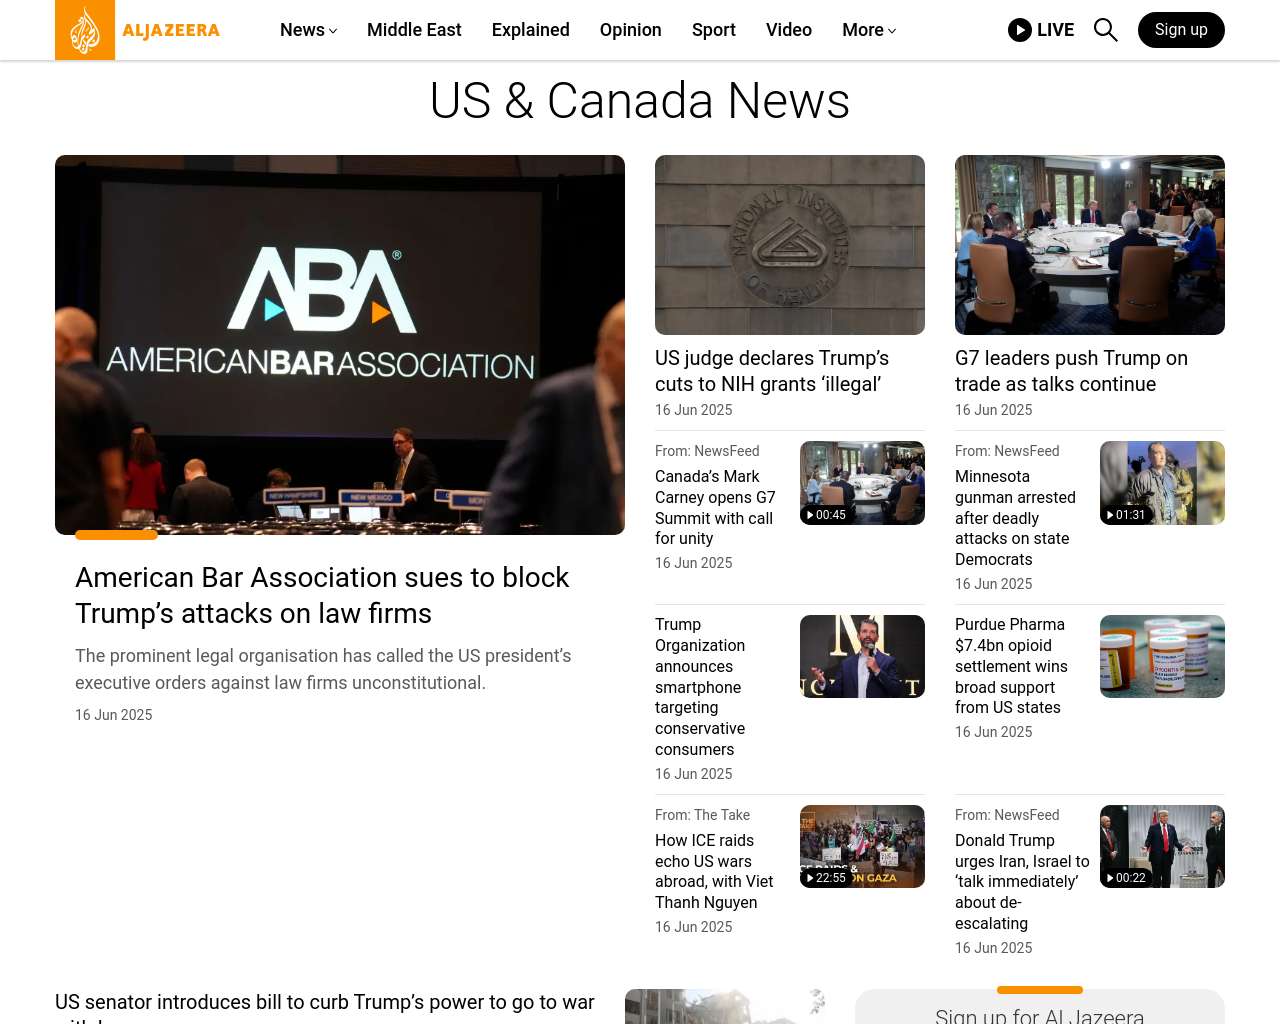Play the 22:55 ICE raids episode
Screen dimensions: 1280x1024
click(x=862, y=846)
